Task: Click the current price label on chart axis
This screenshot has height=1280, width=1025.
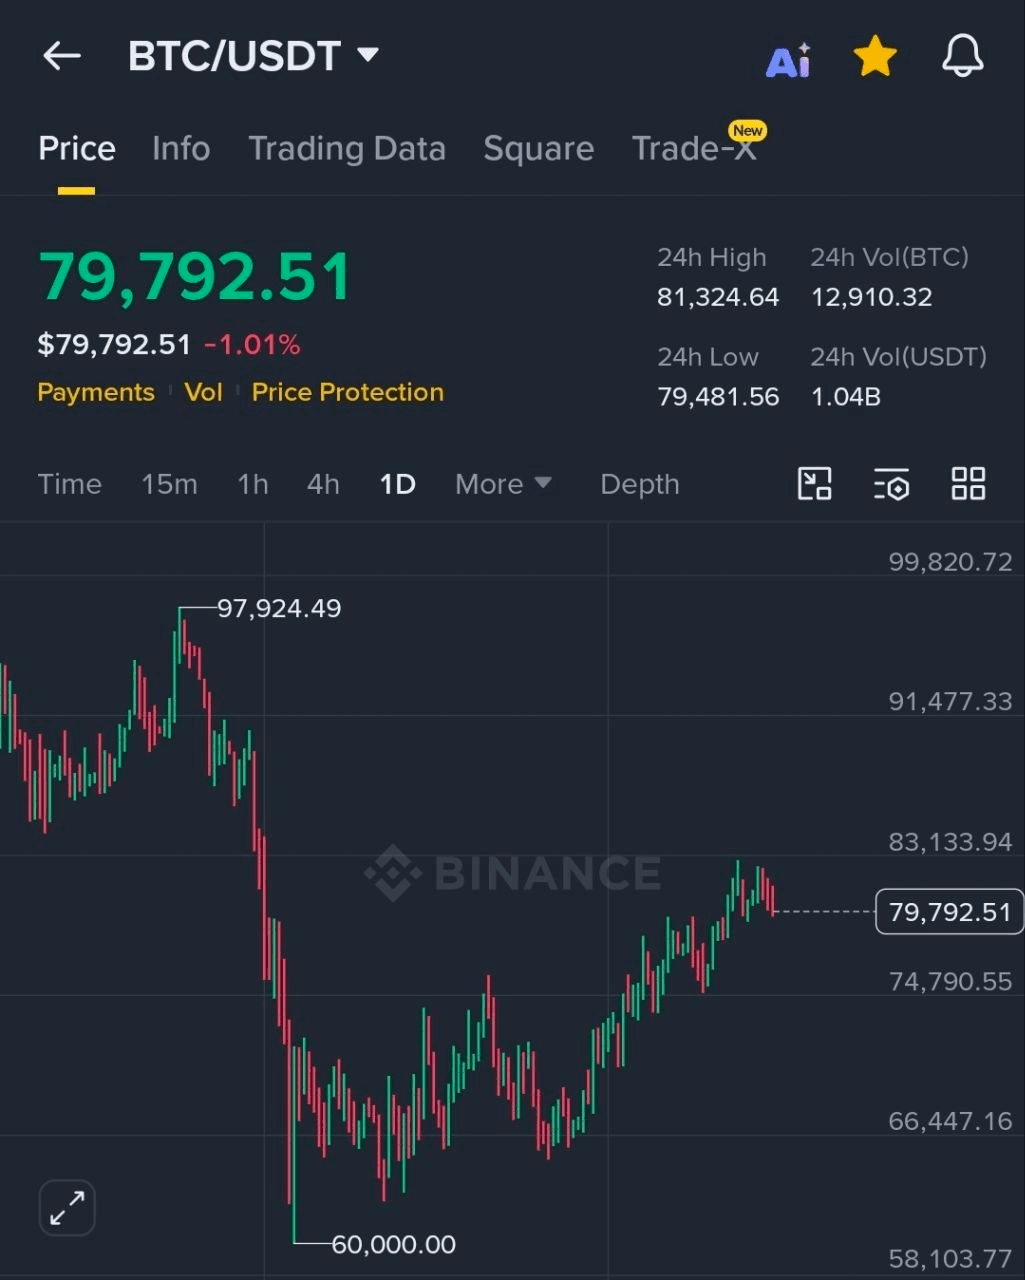Action: 949,912
